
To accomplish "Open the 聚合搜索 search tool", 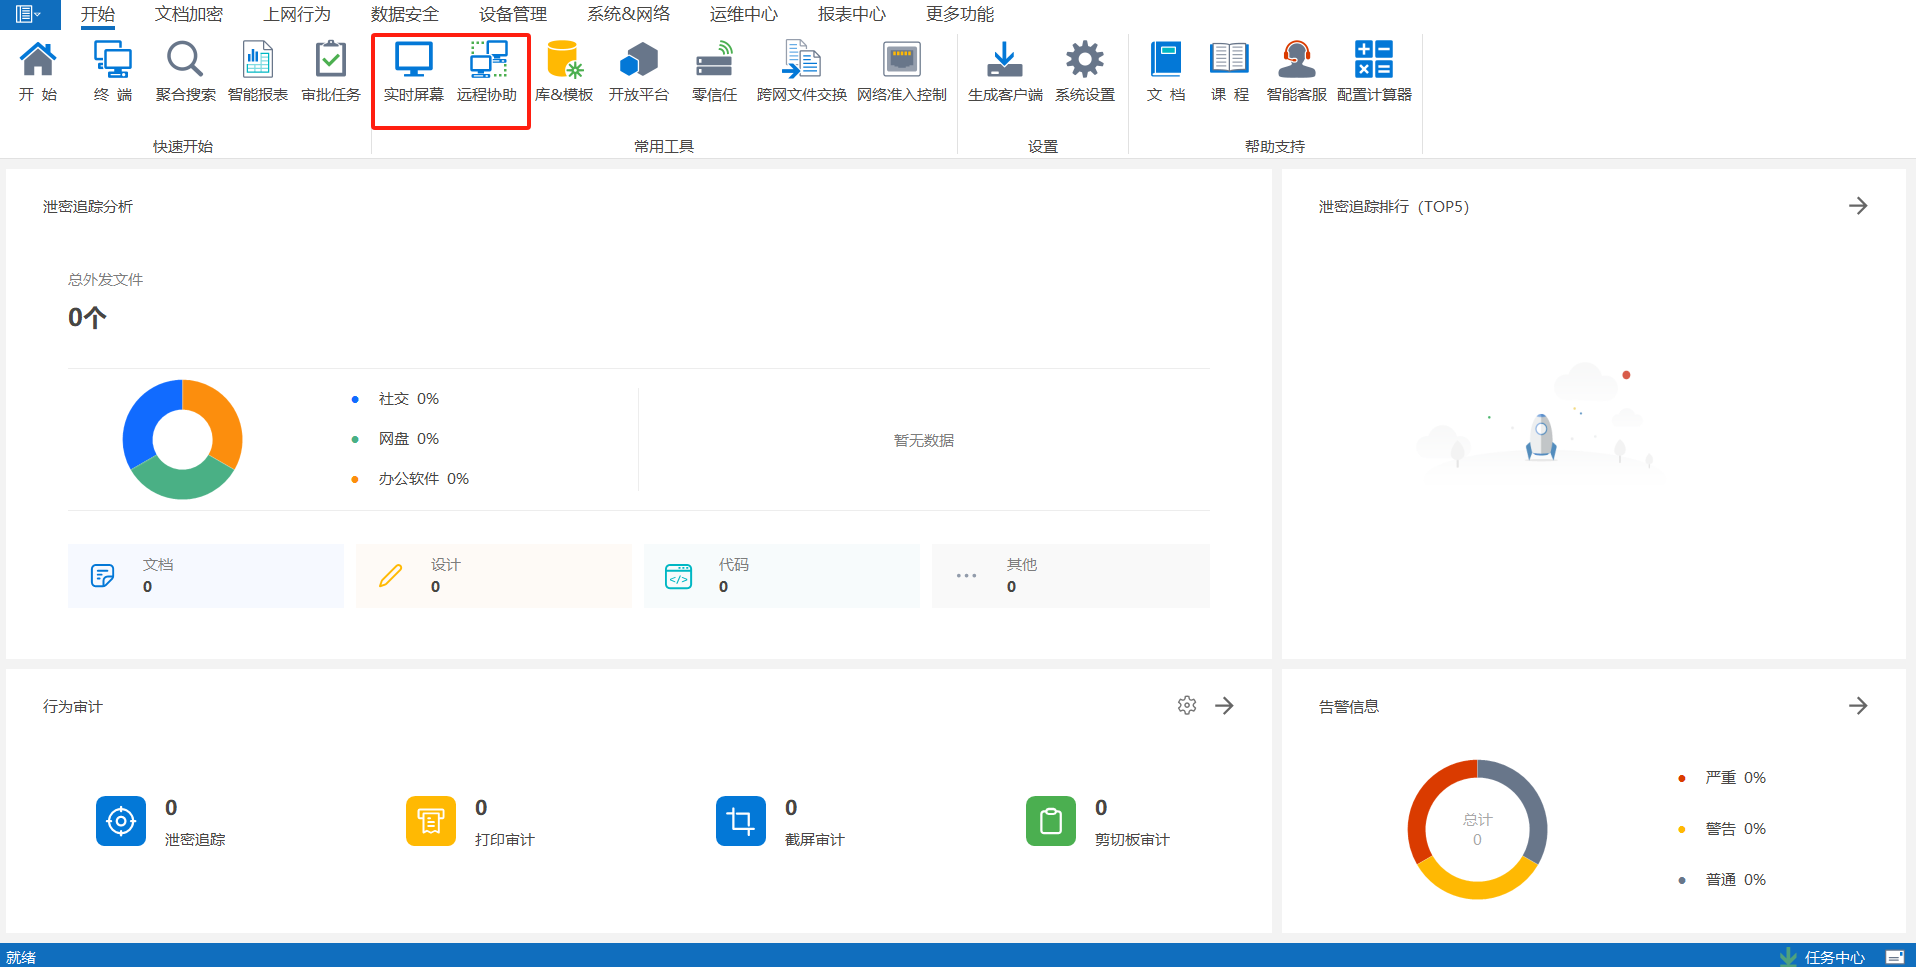I will [x=185, y=71].
